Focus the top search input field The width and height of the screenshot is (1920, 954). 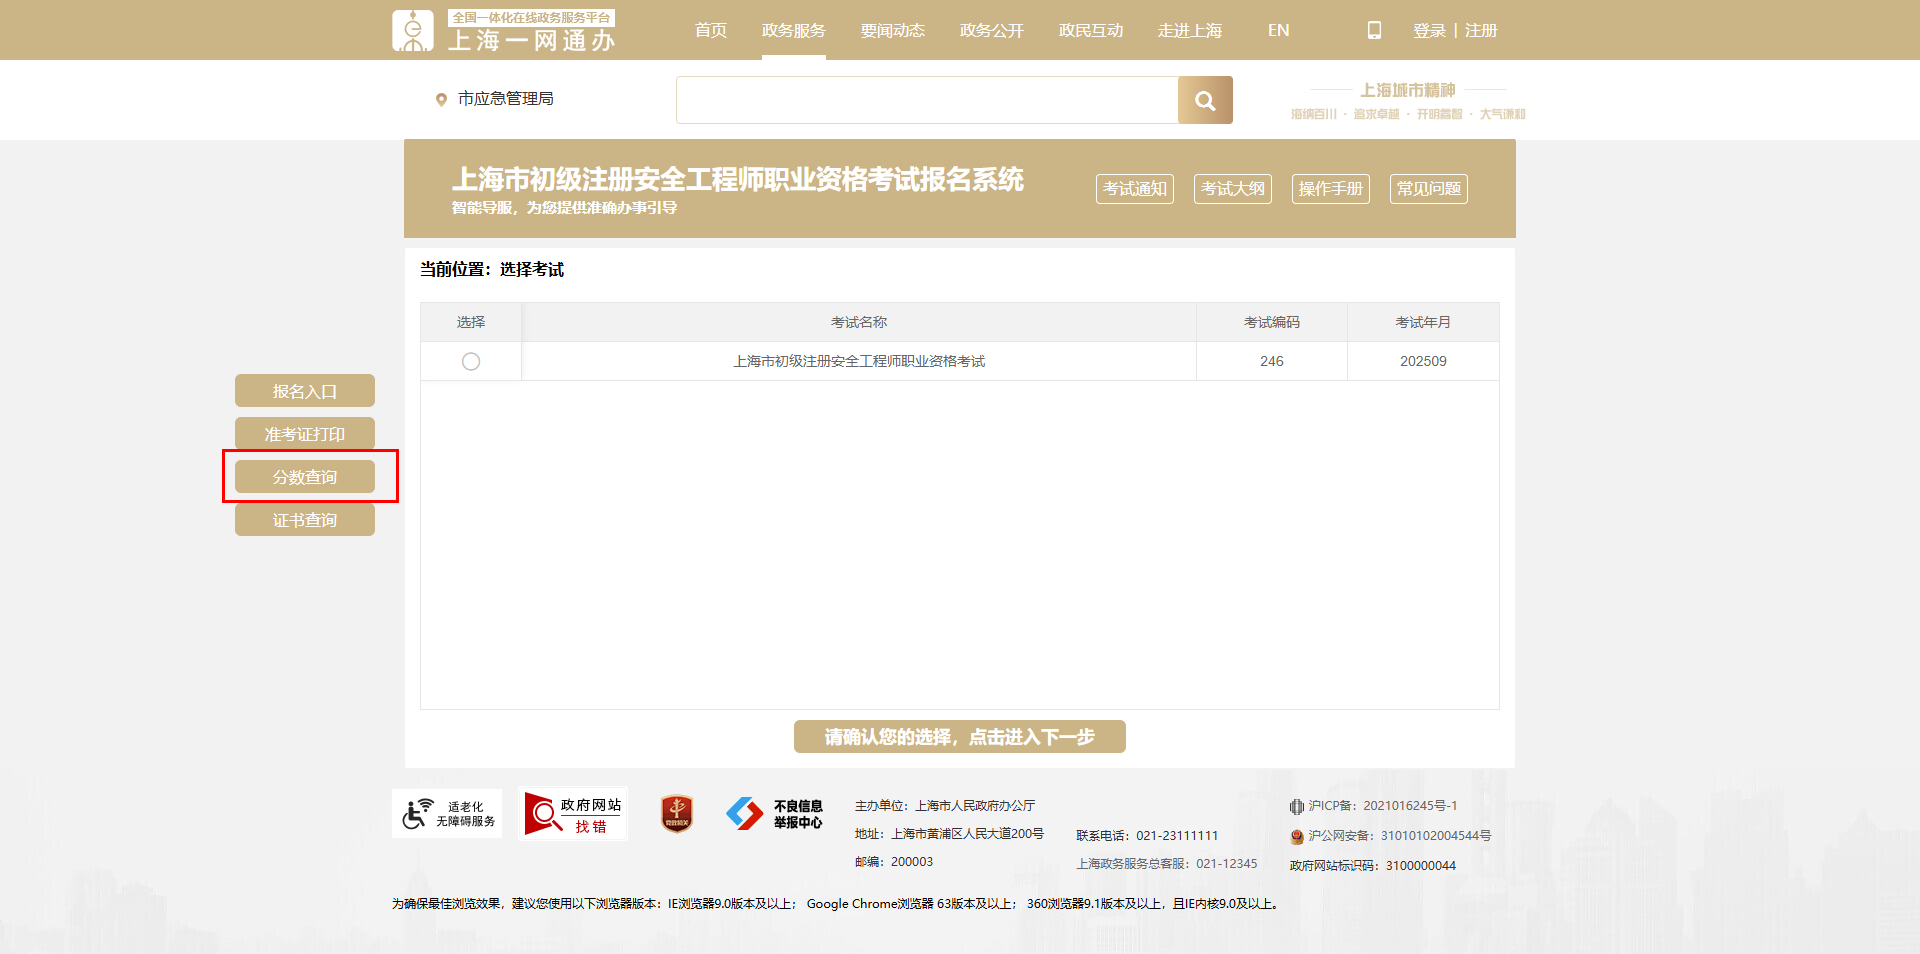pyautogui.click(x=927, y=100)
